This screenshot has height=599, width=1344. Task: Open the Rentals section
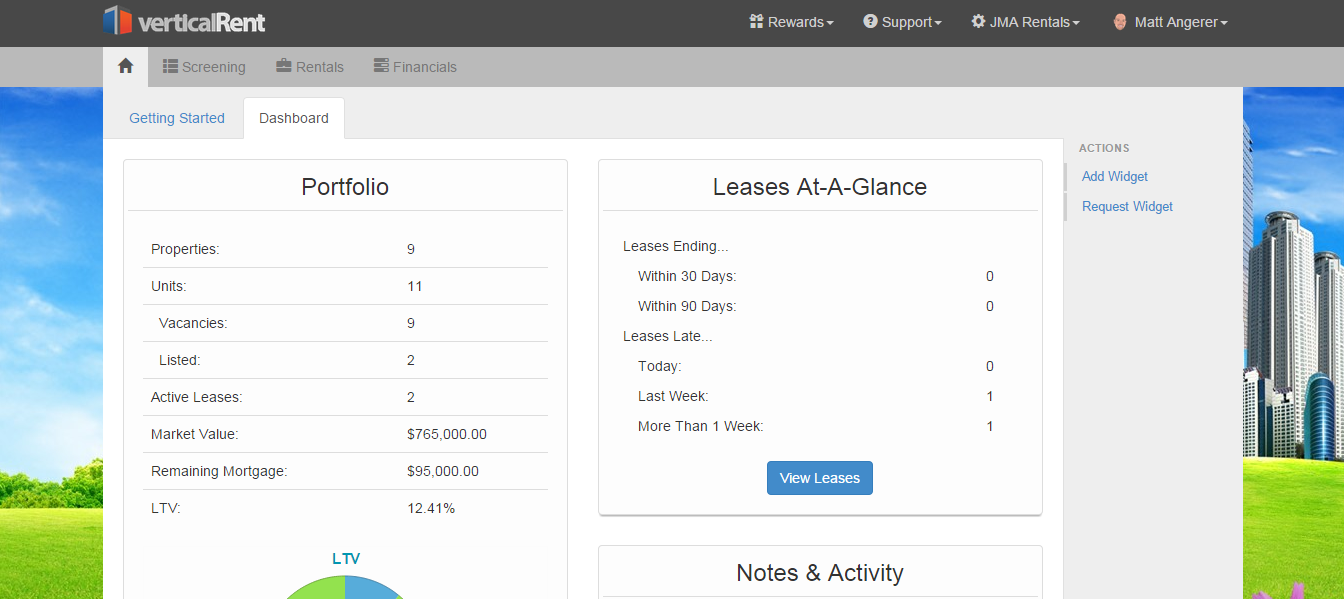pyautogui.click(x=310, y=67)
